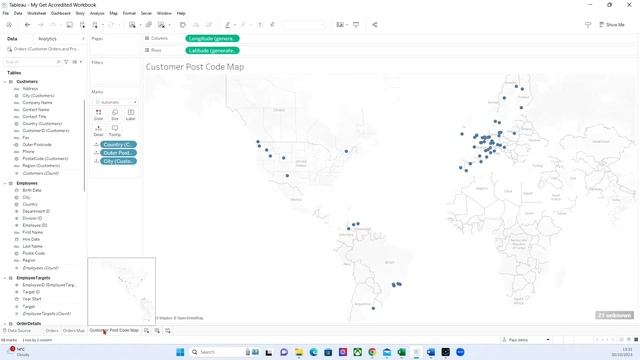Click the City (Customers) pill on Marks card
The image size is (640, 360).
118,161
